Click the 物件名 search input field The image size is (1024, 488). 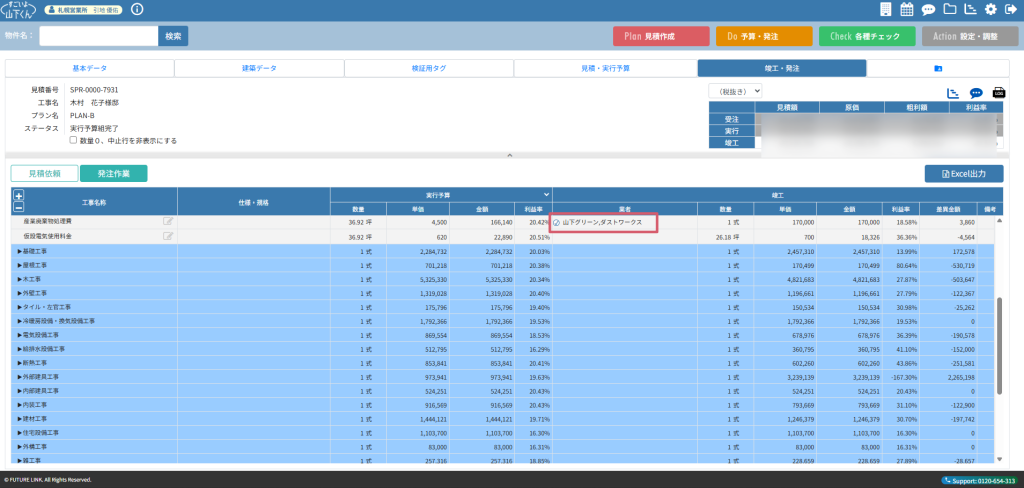pyautogui.click(x=98, y=36)
